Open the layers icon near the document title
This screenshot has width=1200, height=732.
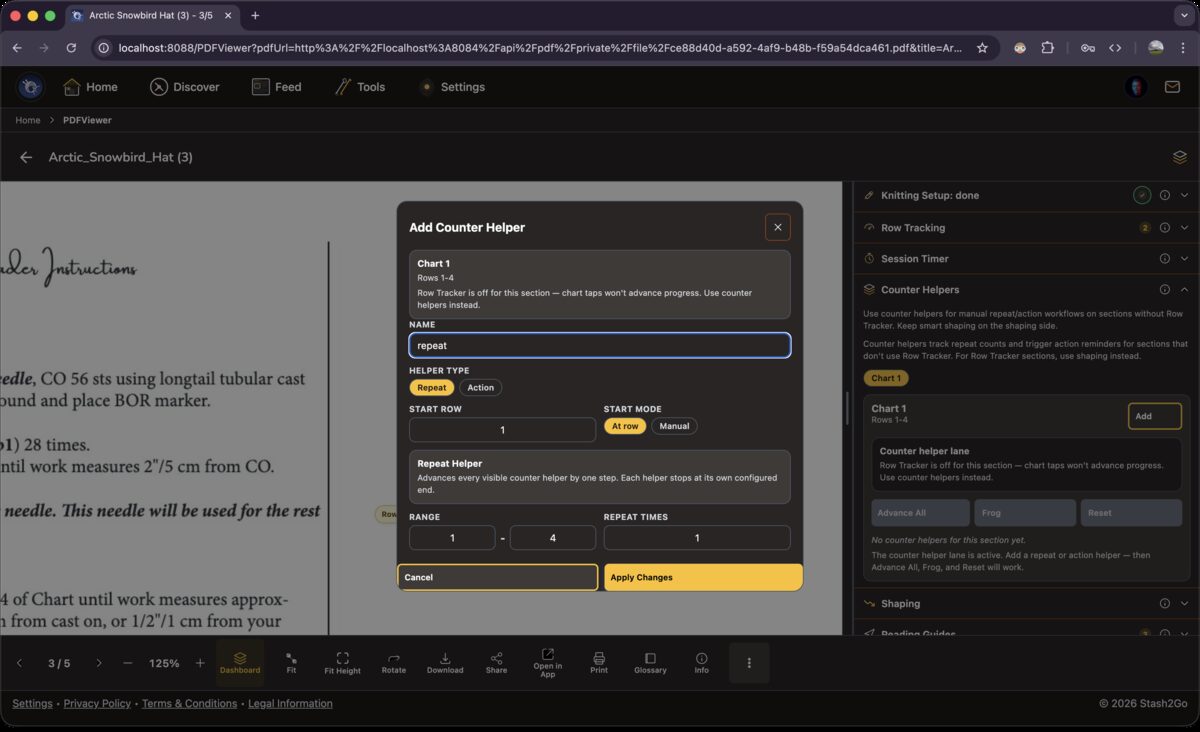pos(1179,157)
